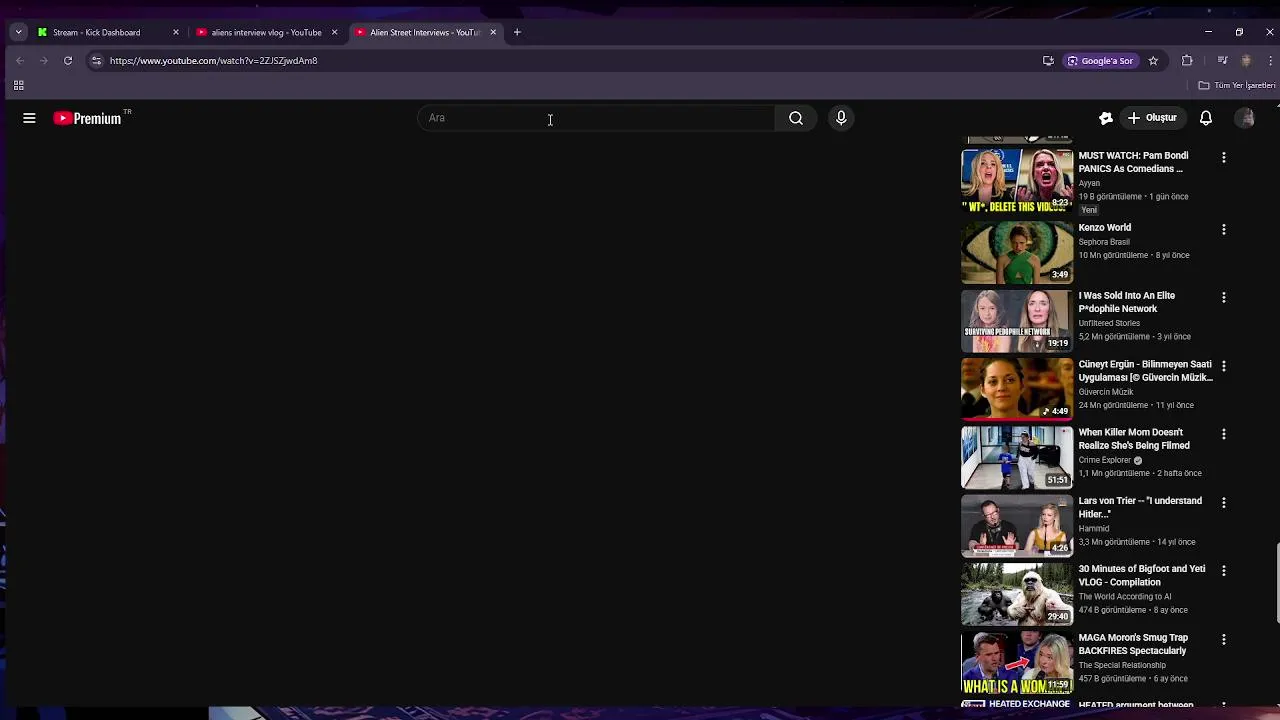
Task: Open the When Killer Mom thumbnail
Action: pyautogui.click(x=1017, y=457)
